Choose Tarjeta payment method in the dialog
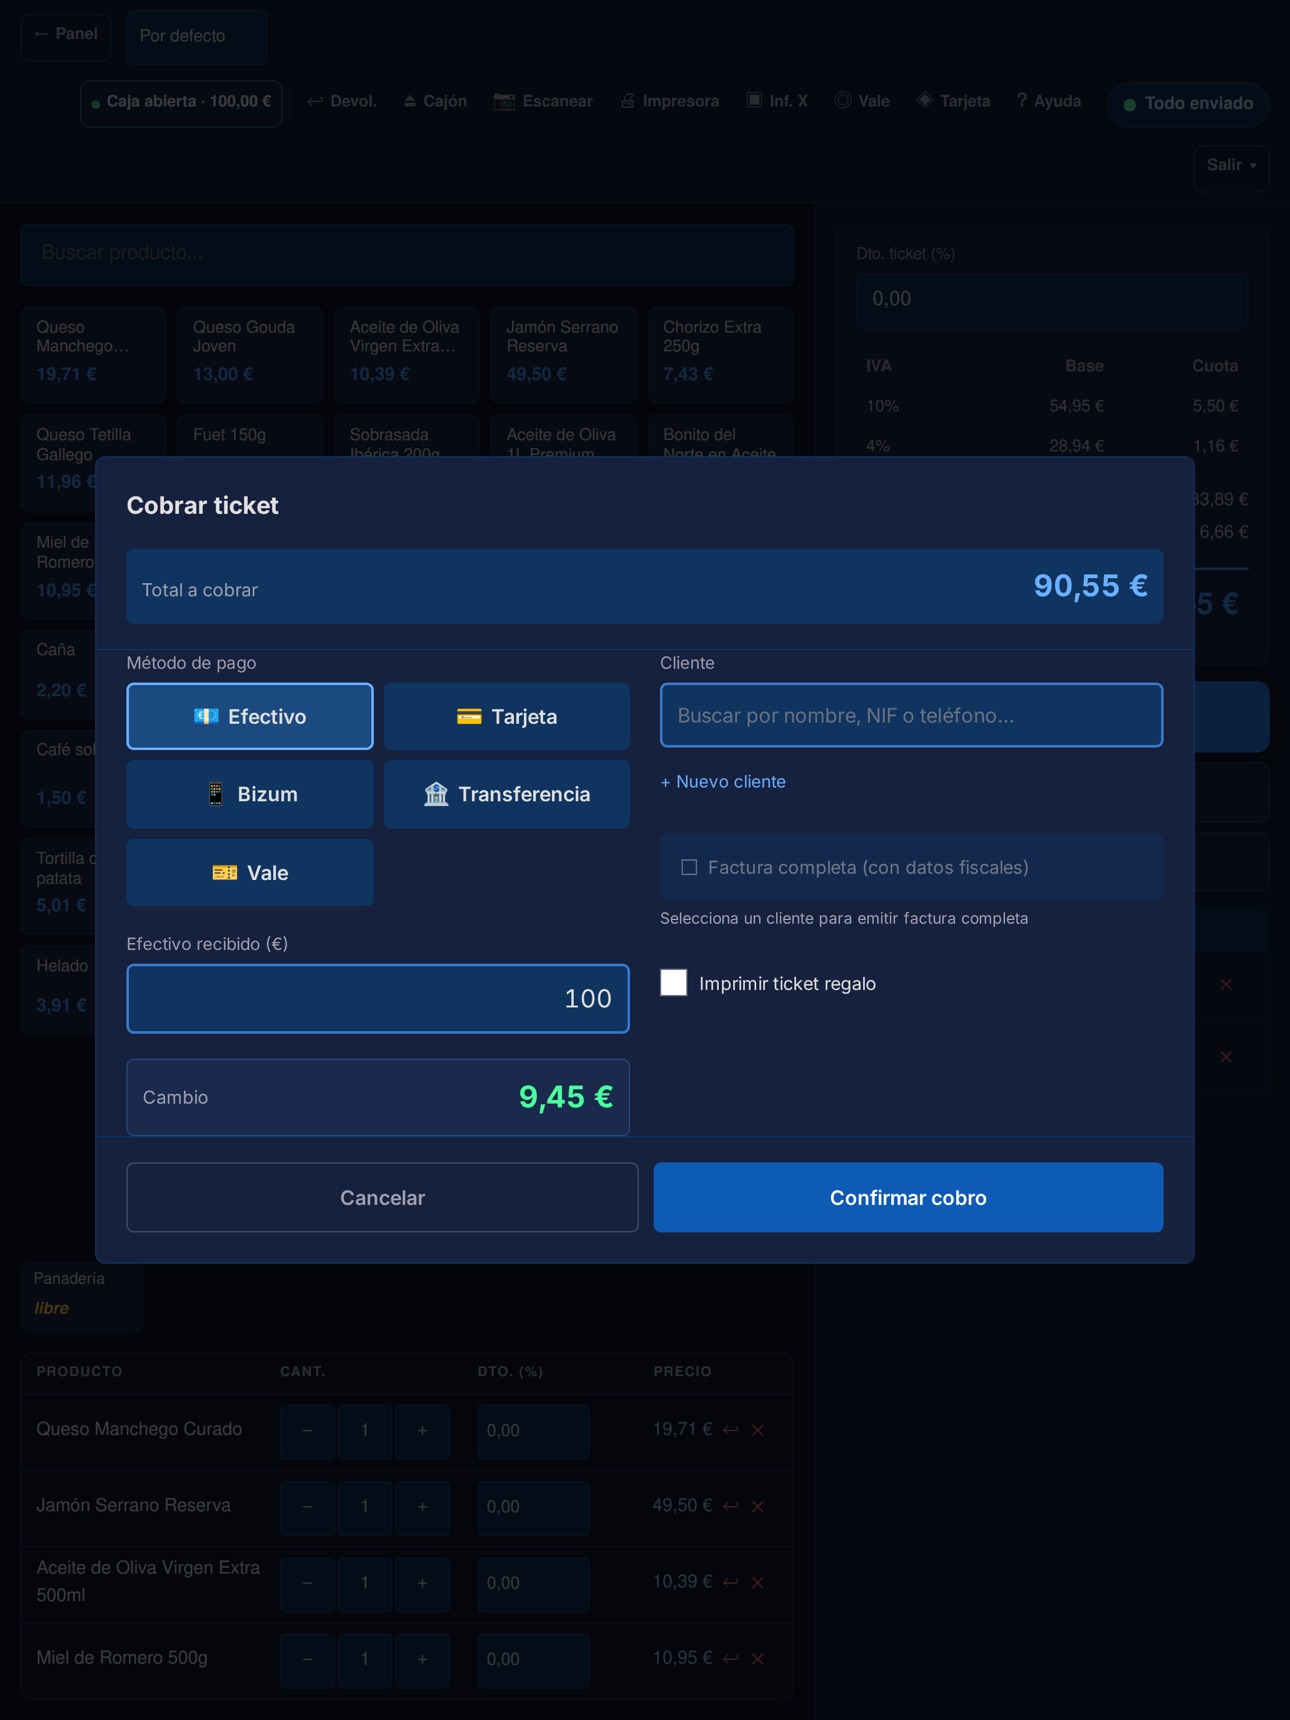Viewport: 1290px width, 1720px height. [x=507, y=716]
